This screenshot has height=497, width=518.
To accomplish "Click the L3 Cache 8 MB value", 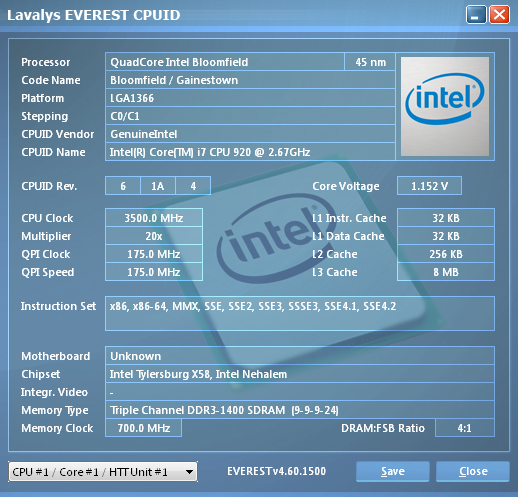I will click(x=446, y=272).
